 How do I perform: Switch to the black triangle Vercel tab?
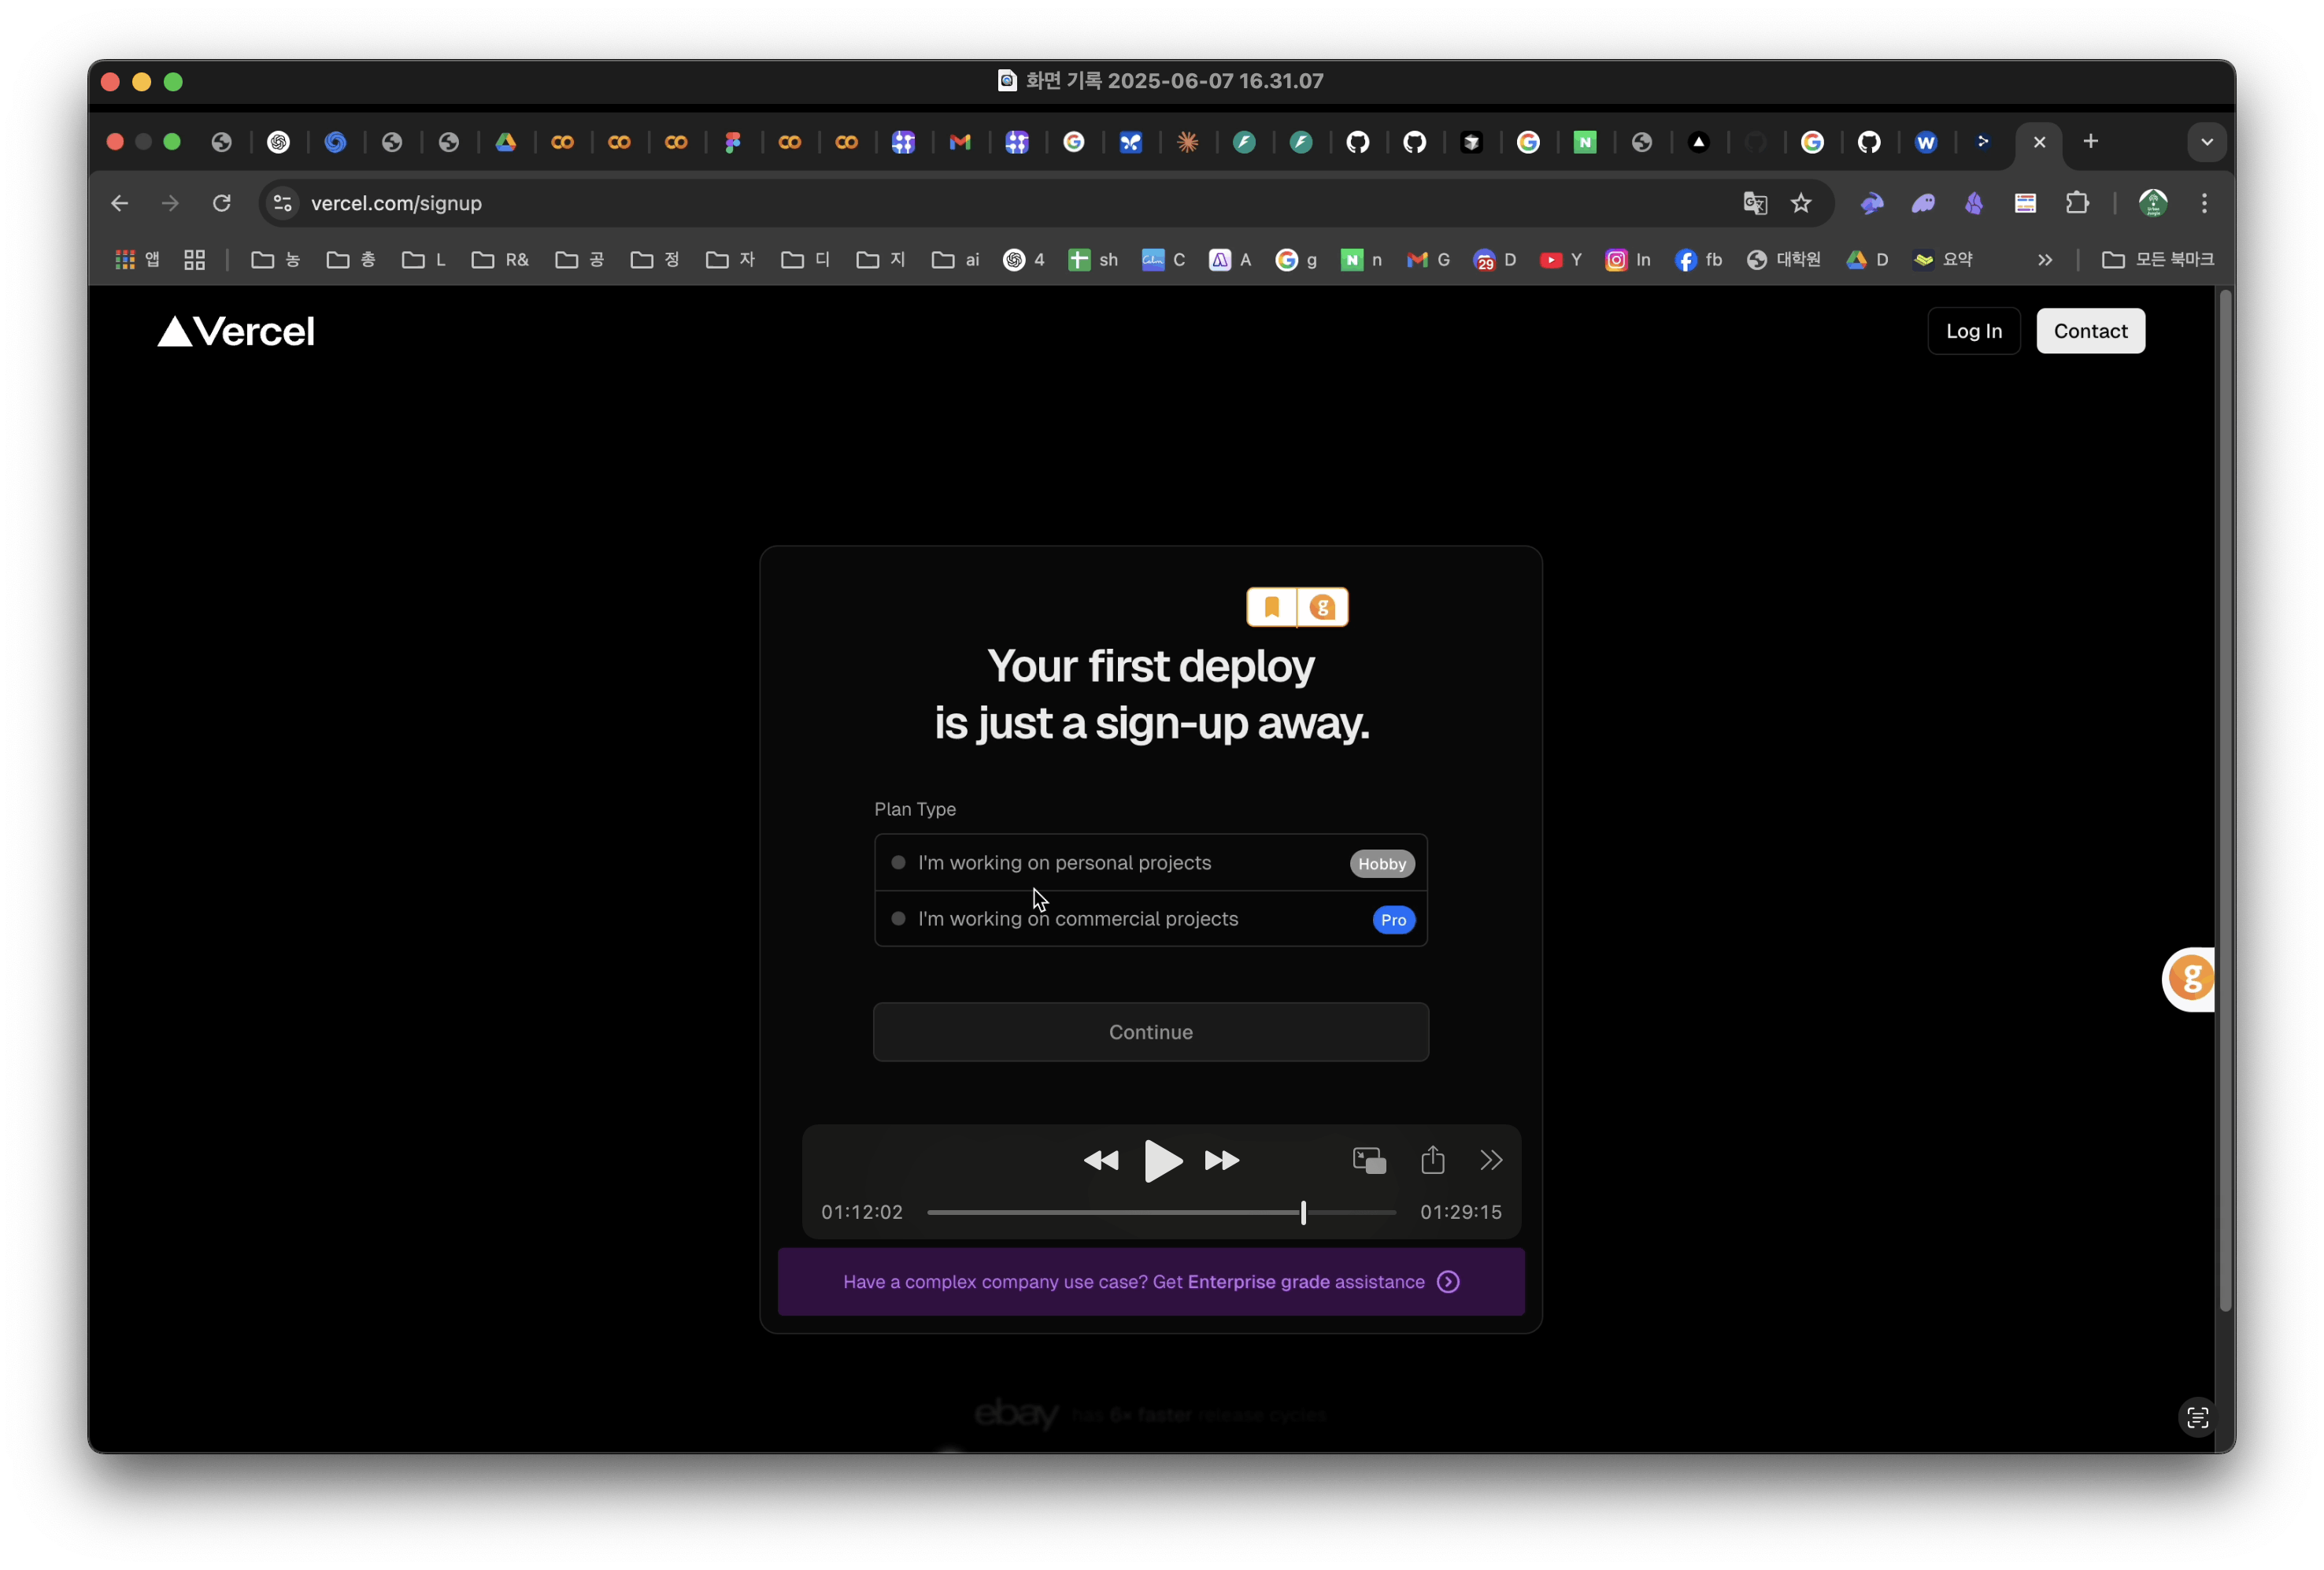click(1698, 142)
